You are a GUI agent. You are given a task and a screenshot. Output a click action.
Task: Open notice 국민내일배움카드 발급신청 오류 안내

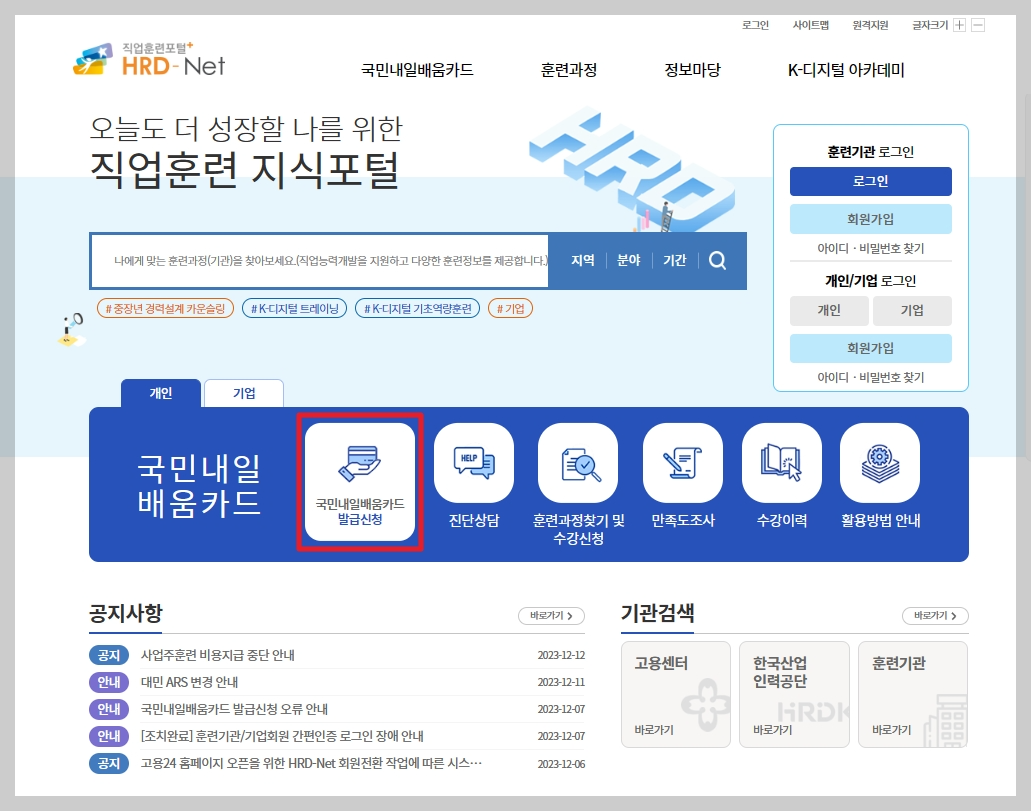coord(234,709)
